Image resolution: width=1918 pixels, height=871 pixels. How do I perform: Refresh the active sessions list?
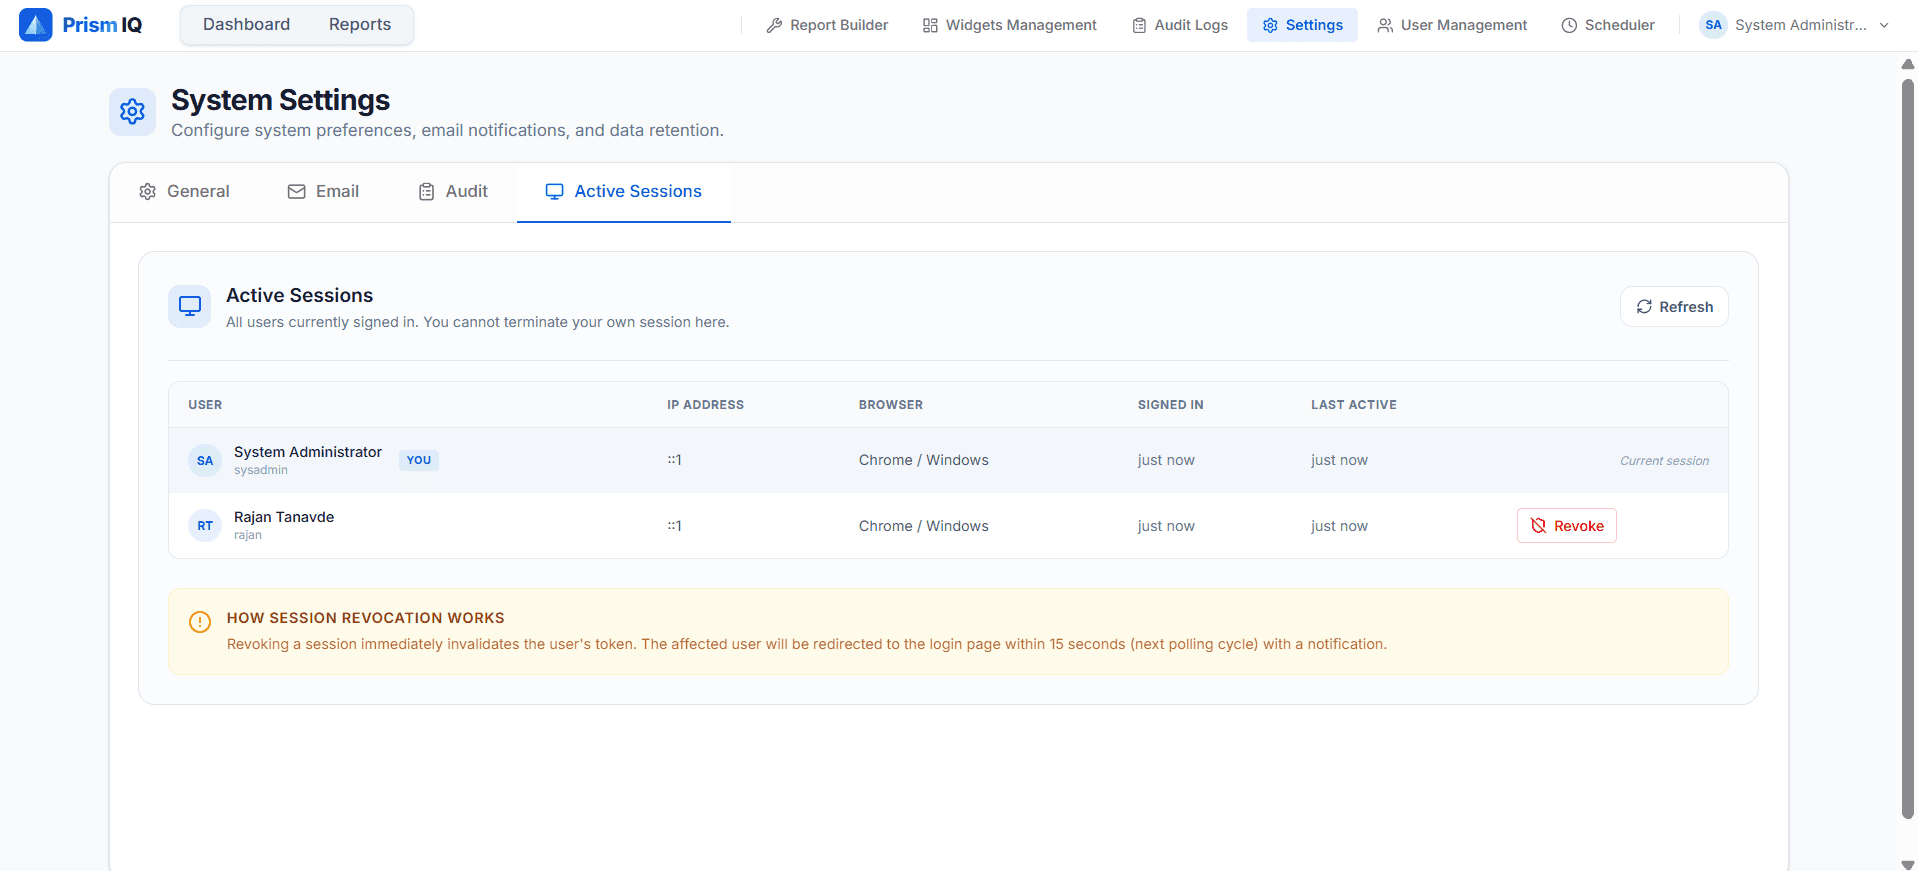click(x=1674, y=307)
